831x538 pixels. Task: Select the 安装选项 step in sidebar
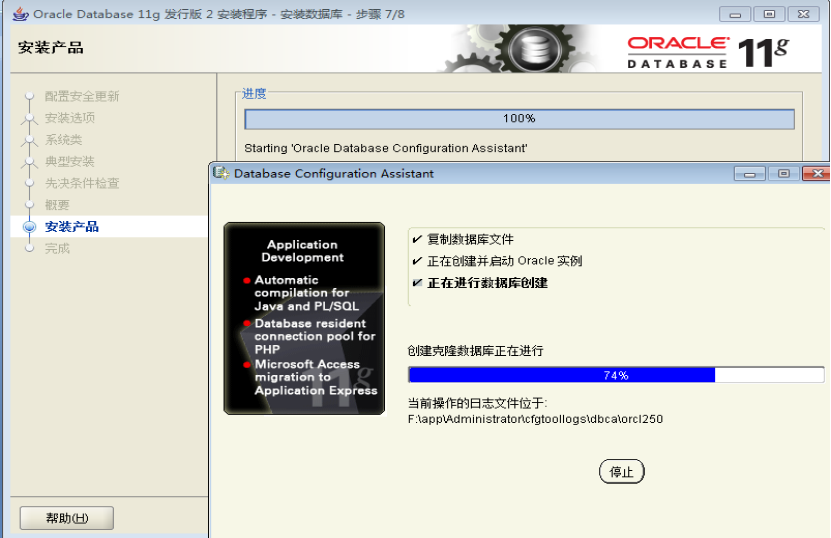[69, 118]
